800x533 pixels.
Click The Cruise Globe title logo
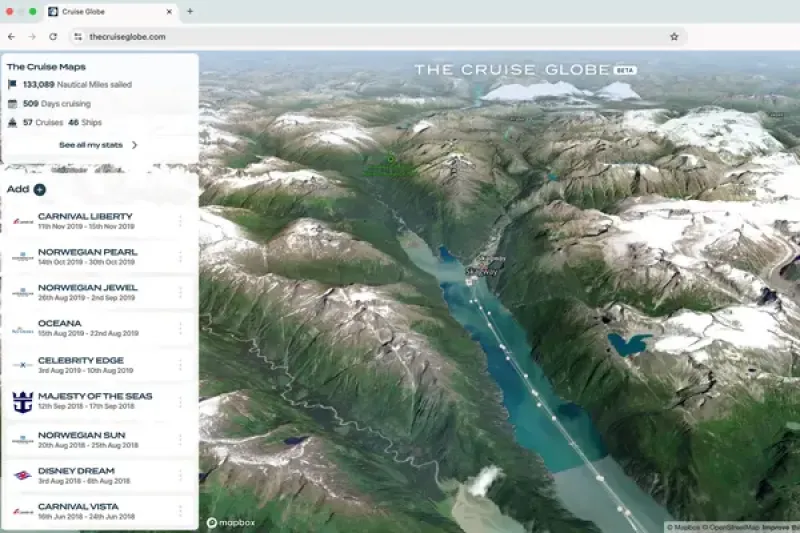(512, 70)
